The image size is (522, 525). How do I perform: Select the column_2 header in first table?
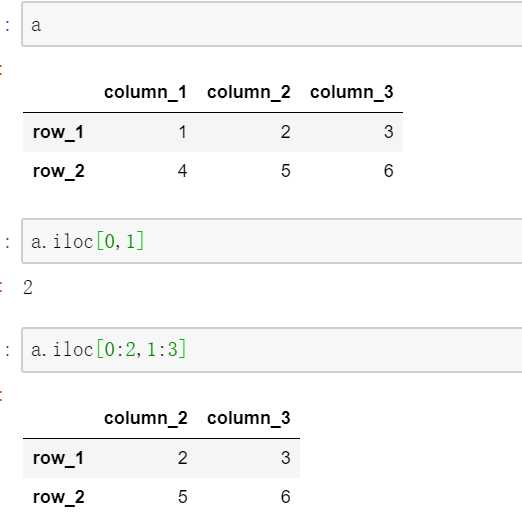point(248,92)
